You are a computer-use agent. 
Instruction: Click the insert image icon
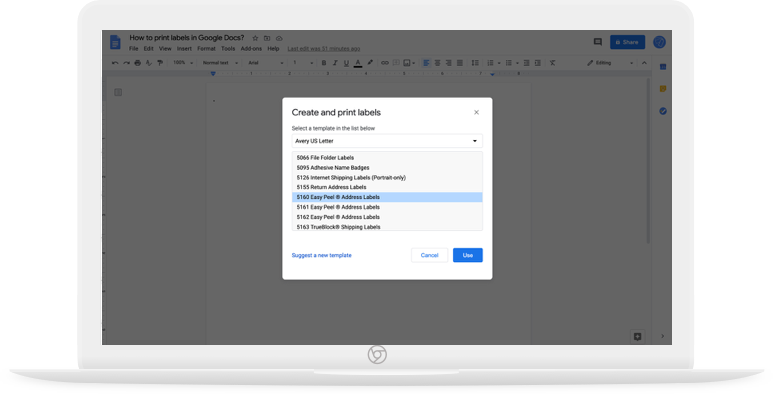pos(407,63)
